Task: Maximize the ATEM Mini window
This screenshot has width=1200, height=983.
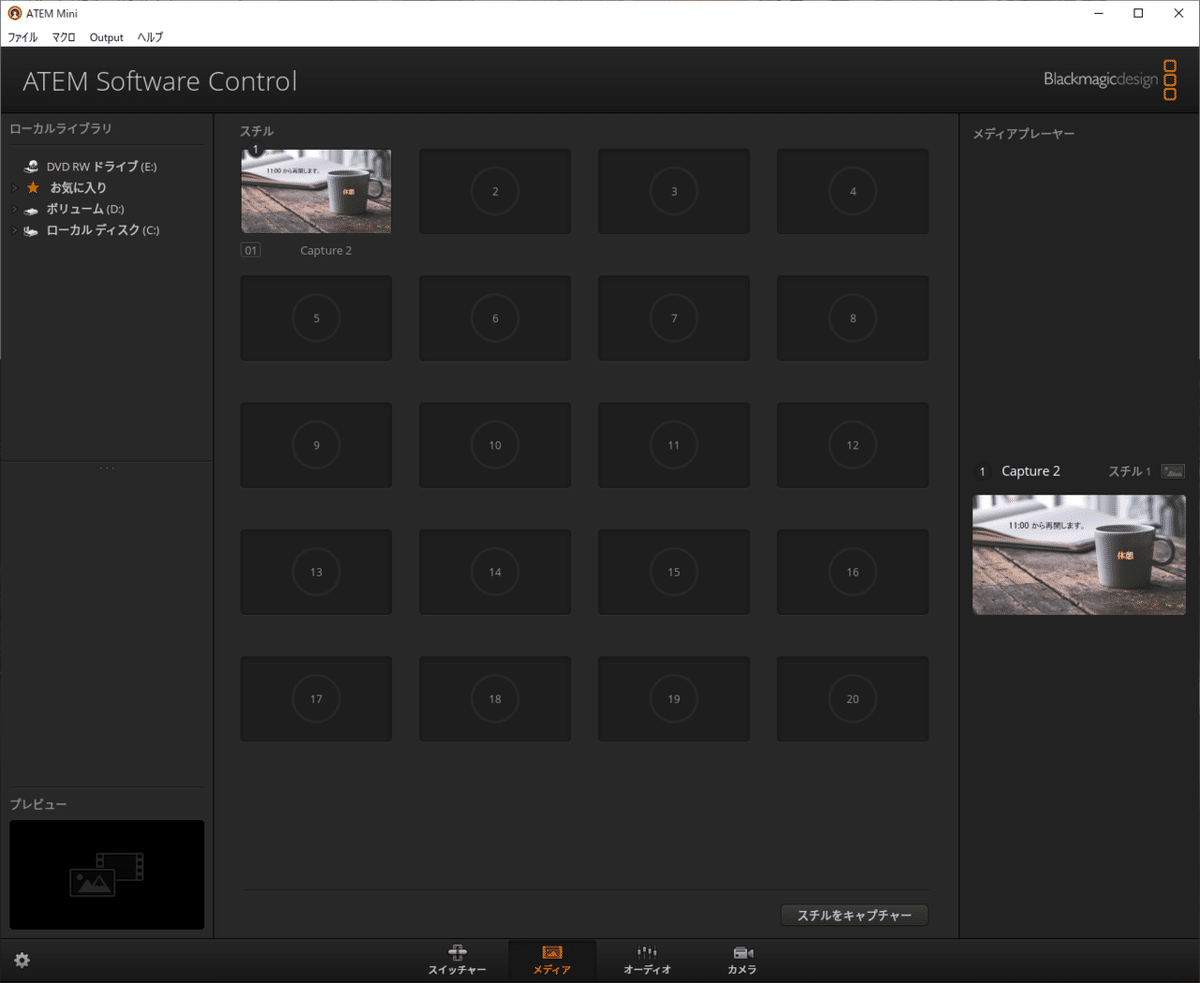Action: pyautogui.click(x=1138, y=13)
